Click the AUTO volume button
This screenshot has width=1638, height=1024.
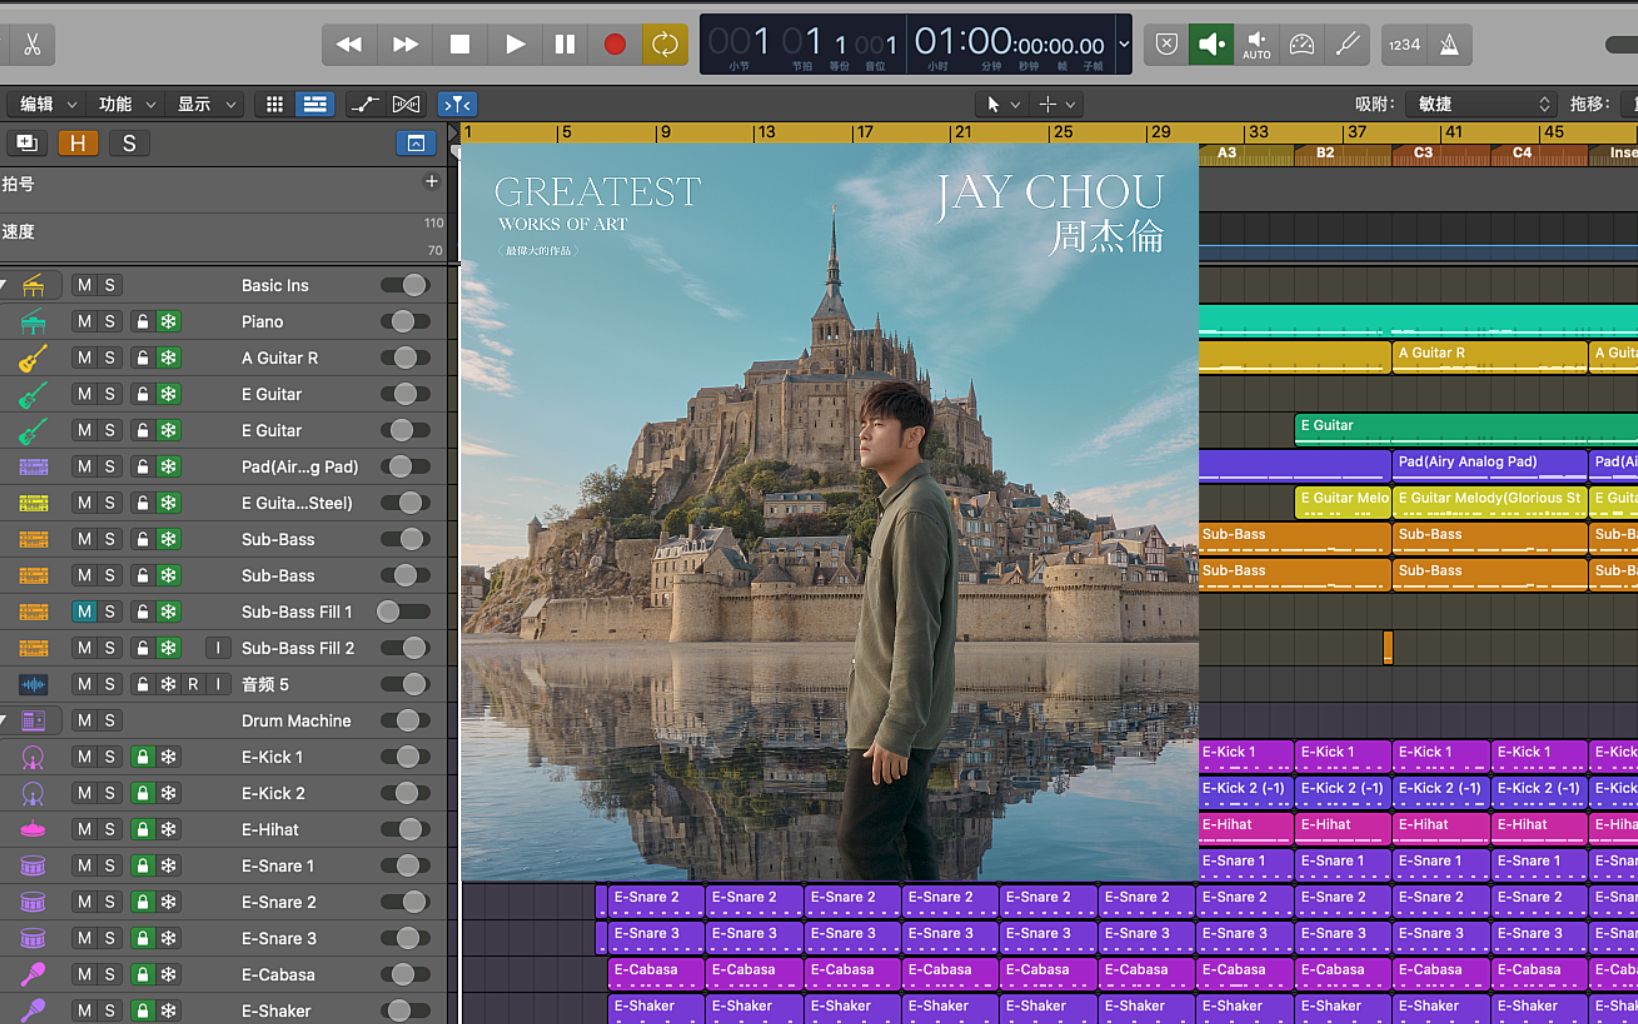point(1256,45)
